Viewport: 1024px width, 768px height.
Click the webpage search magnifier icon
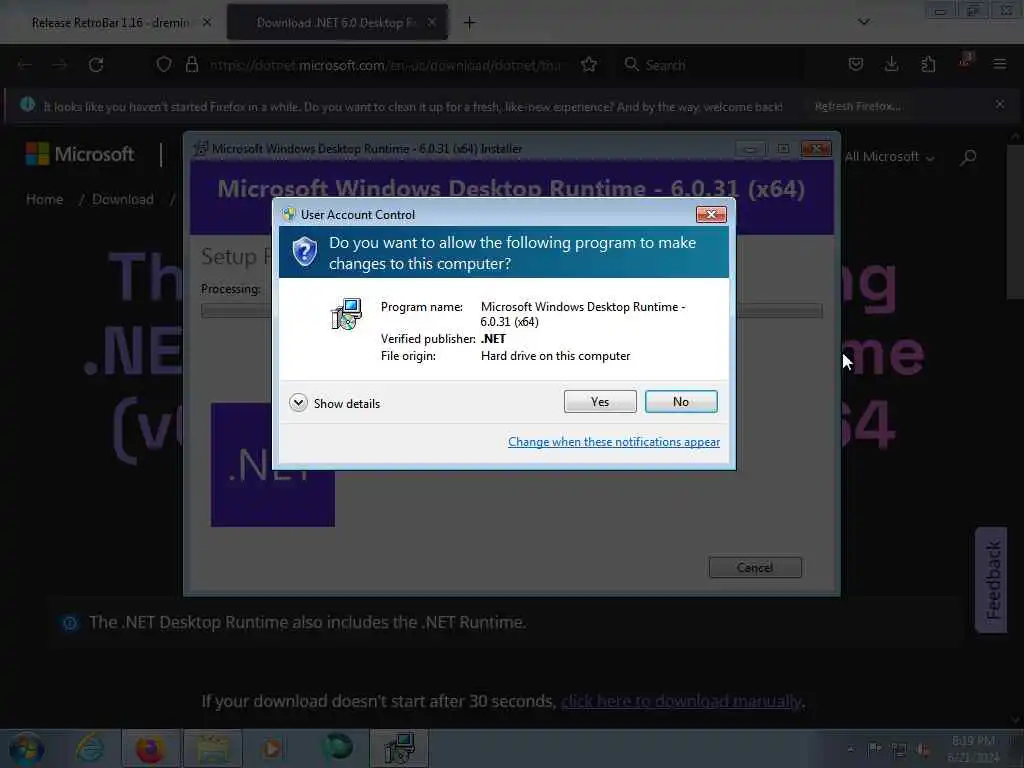click(968, 157)
